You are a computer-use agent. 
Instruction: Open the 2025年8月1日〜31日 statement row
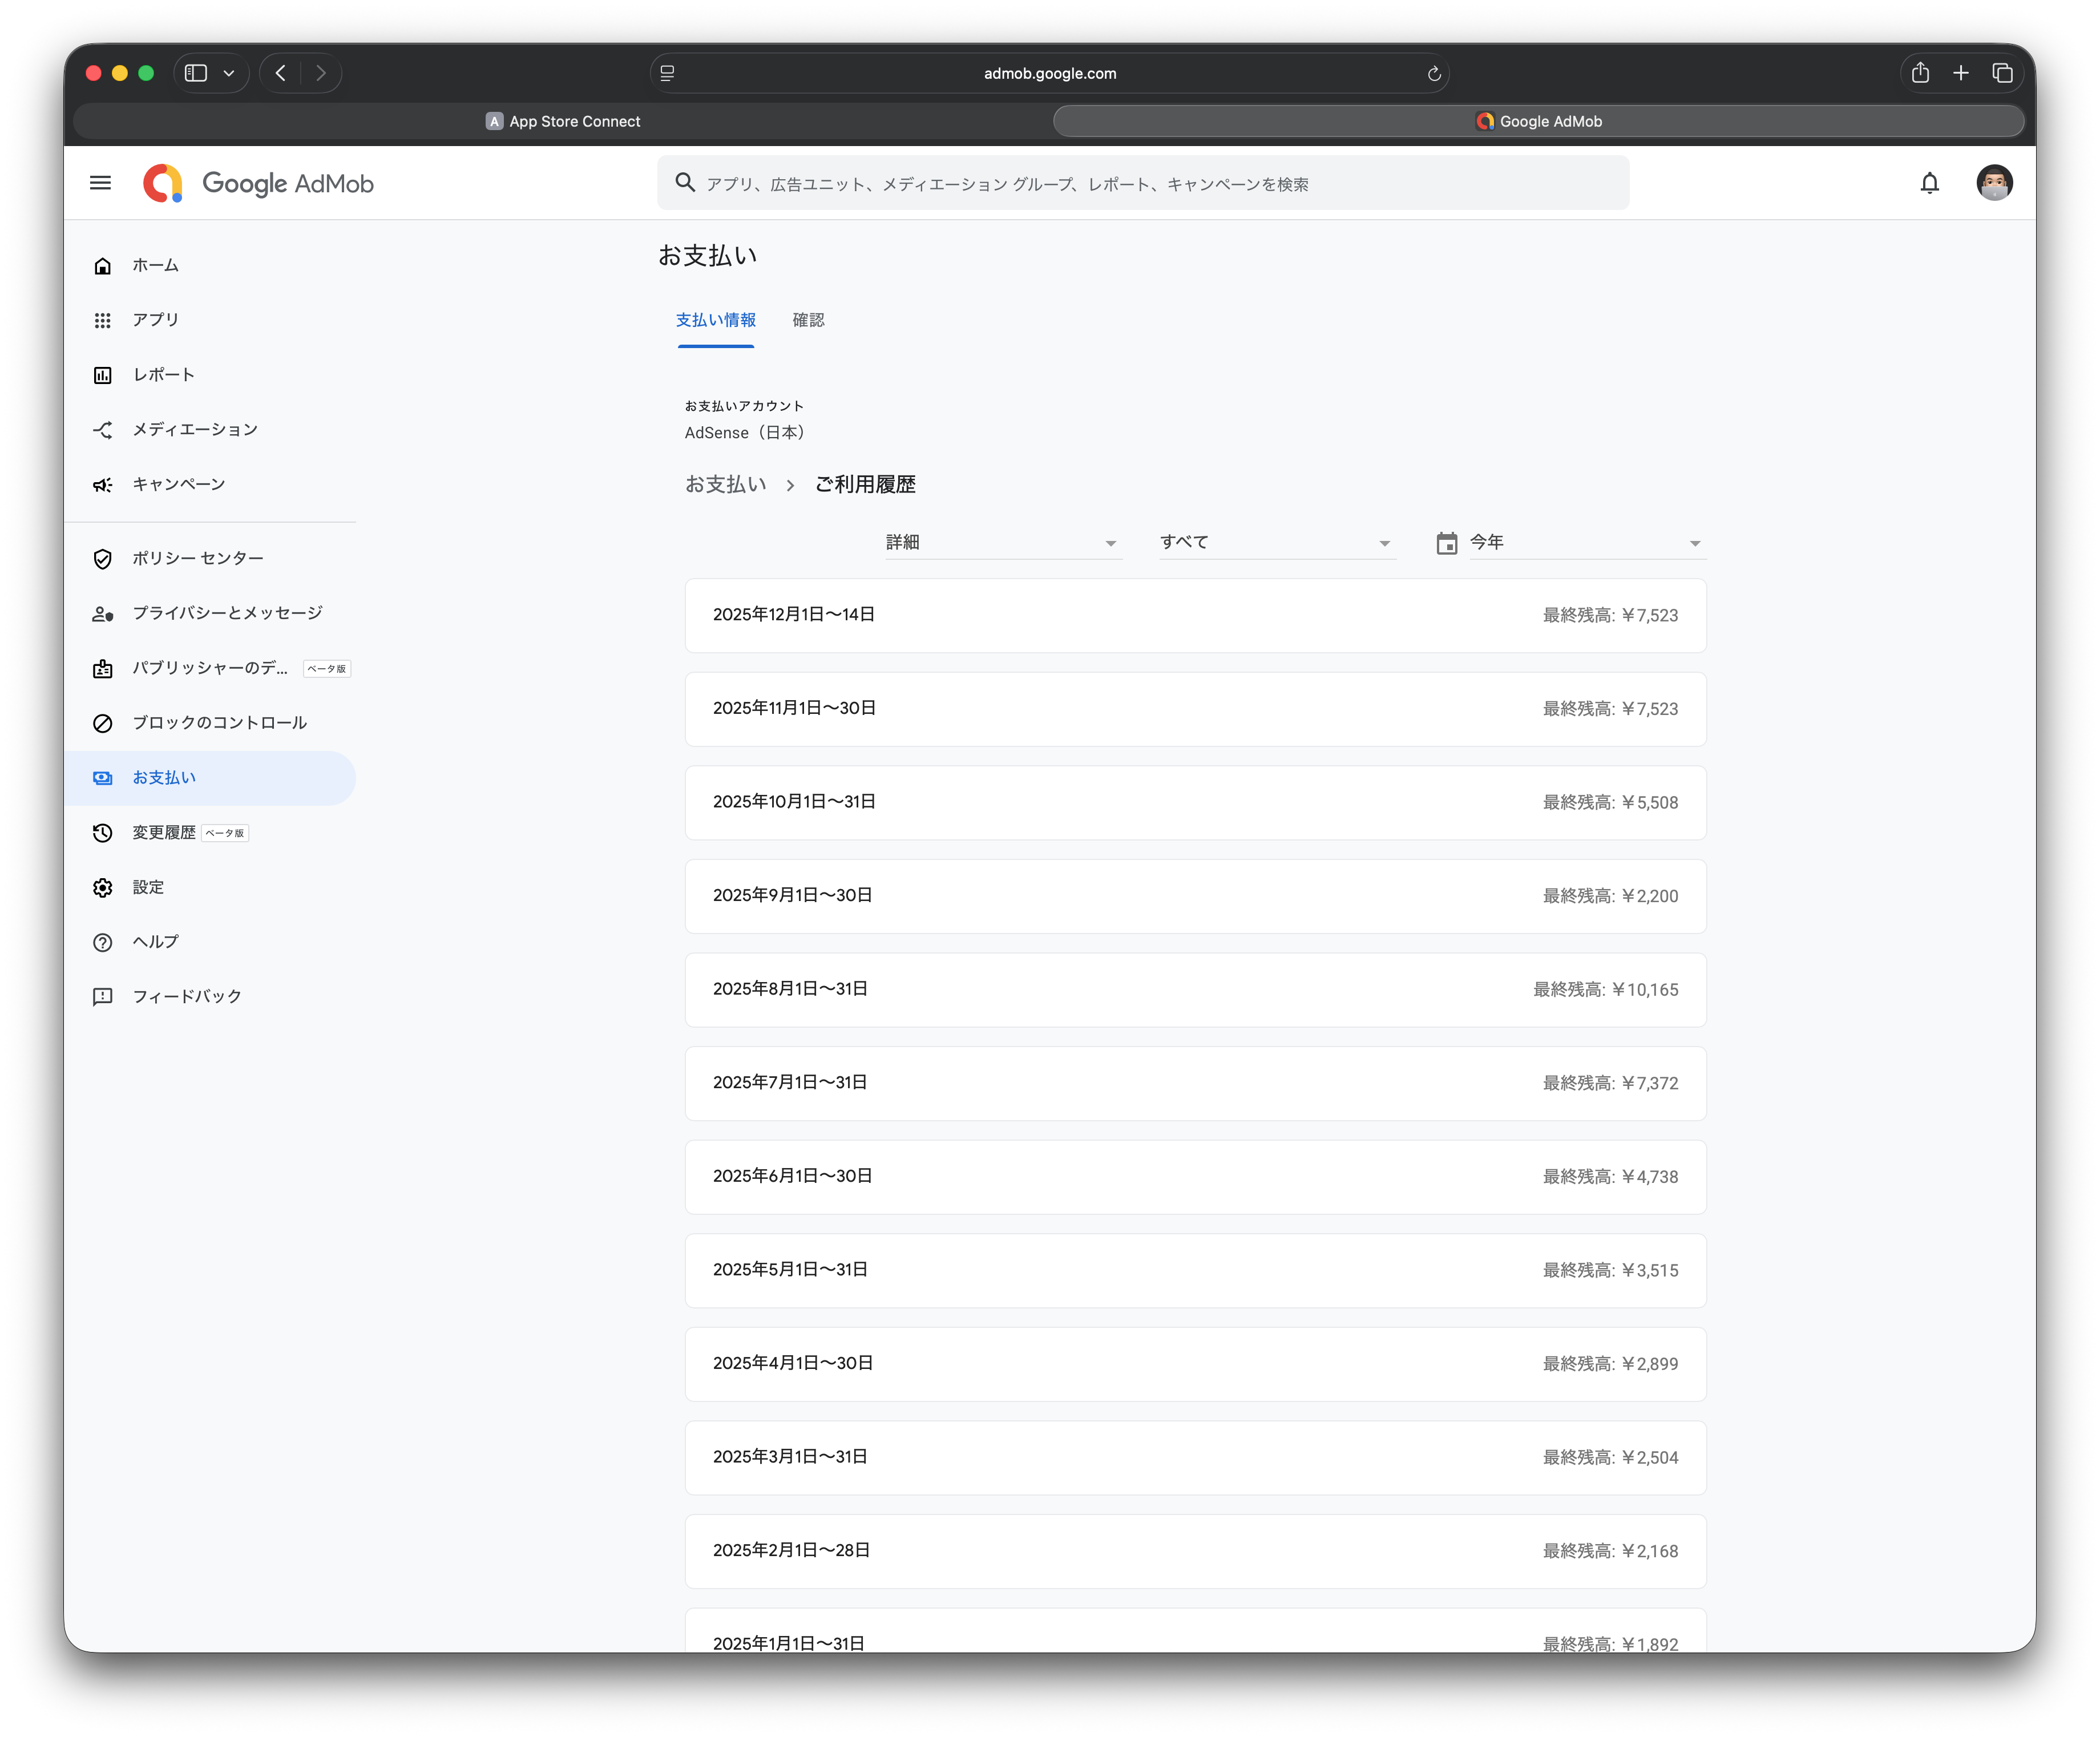coord(1195,990)
